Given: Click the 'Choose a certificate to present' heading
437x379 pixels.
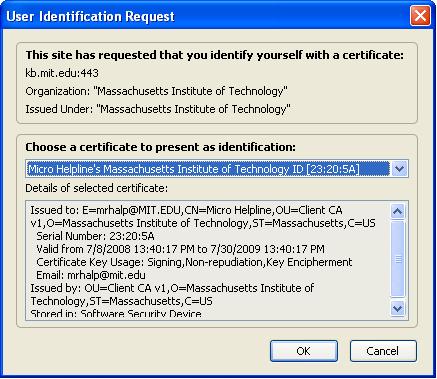Looking at the screenshot, I should click(160, 147).
